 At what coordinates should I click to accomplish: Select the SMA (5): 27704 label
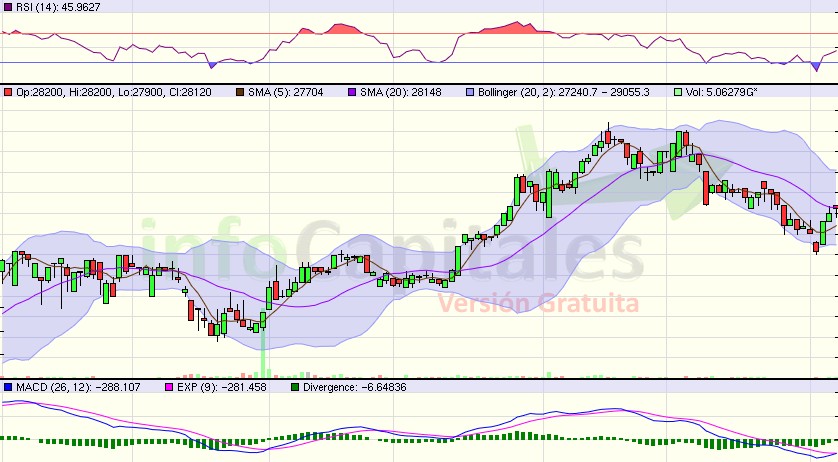pyautogui.click(x=285, y=92)
